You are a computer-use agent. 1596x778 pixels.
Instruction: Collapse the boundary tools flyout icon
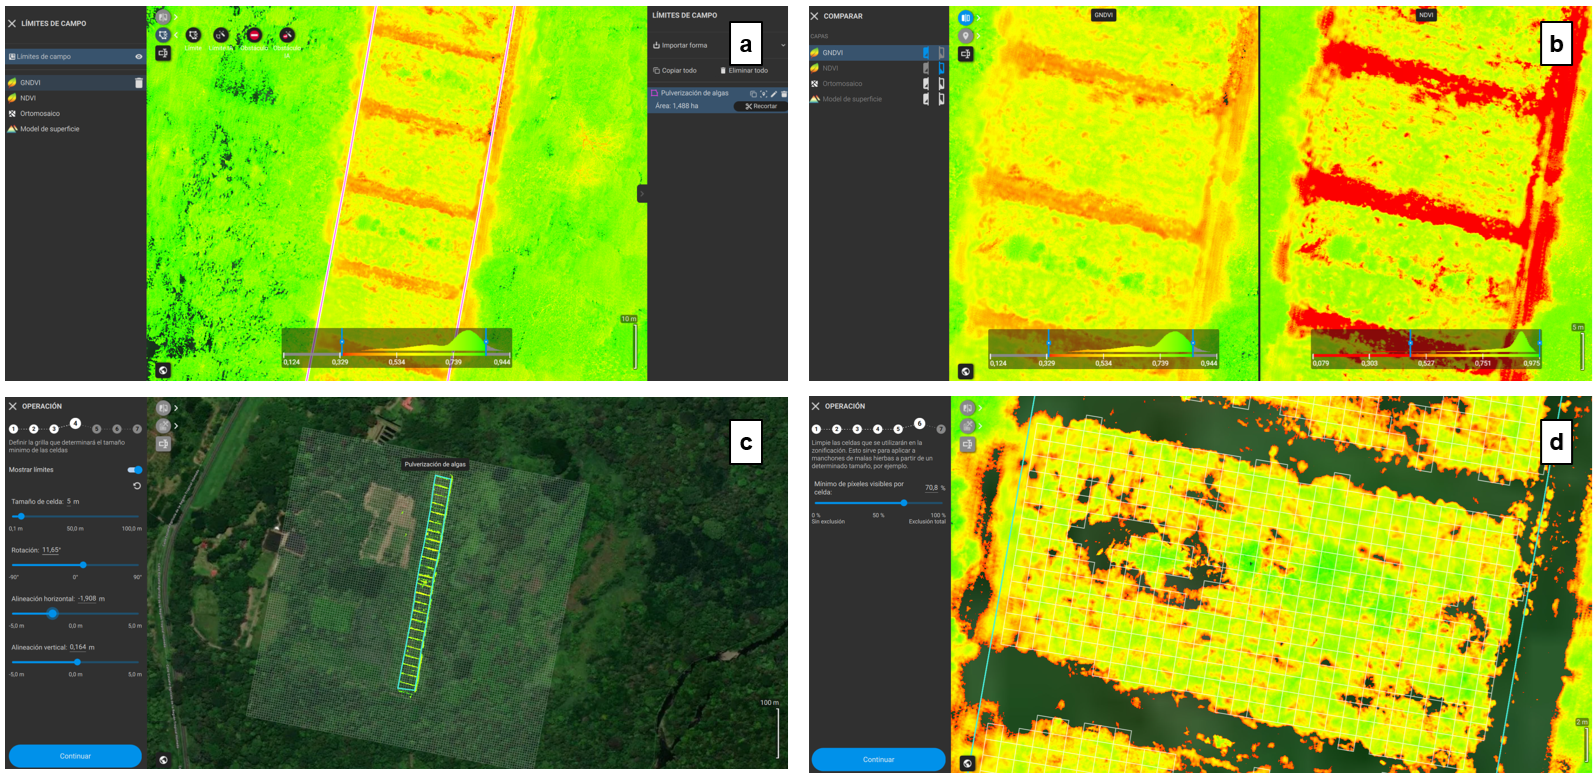pos(176,35)
